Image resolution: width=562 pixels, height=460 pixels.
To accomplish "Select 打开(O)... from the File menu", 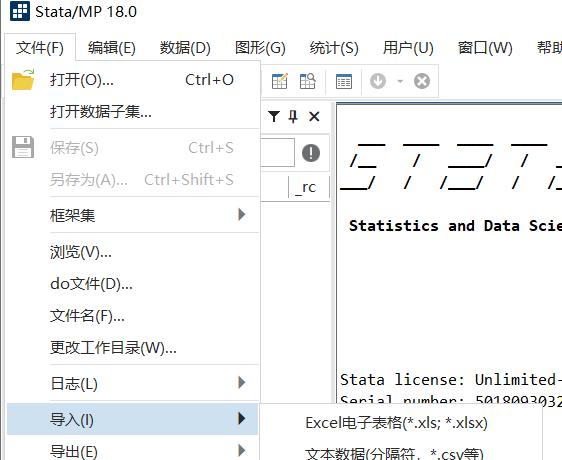I will click(x=133, y=80).
